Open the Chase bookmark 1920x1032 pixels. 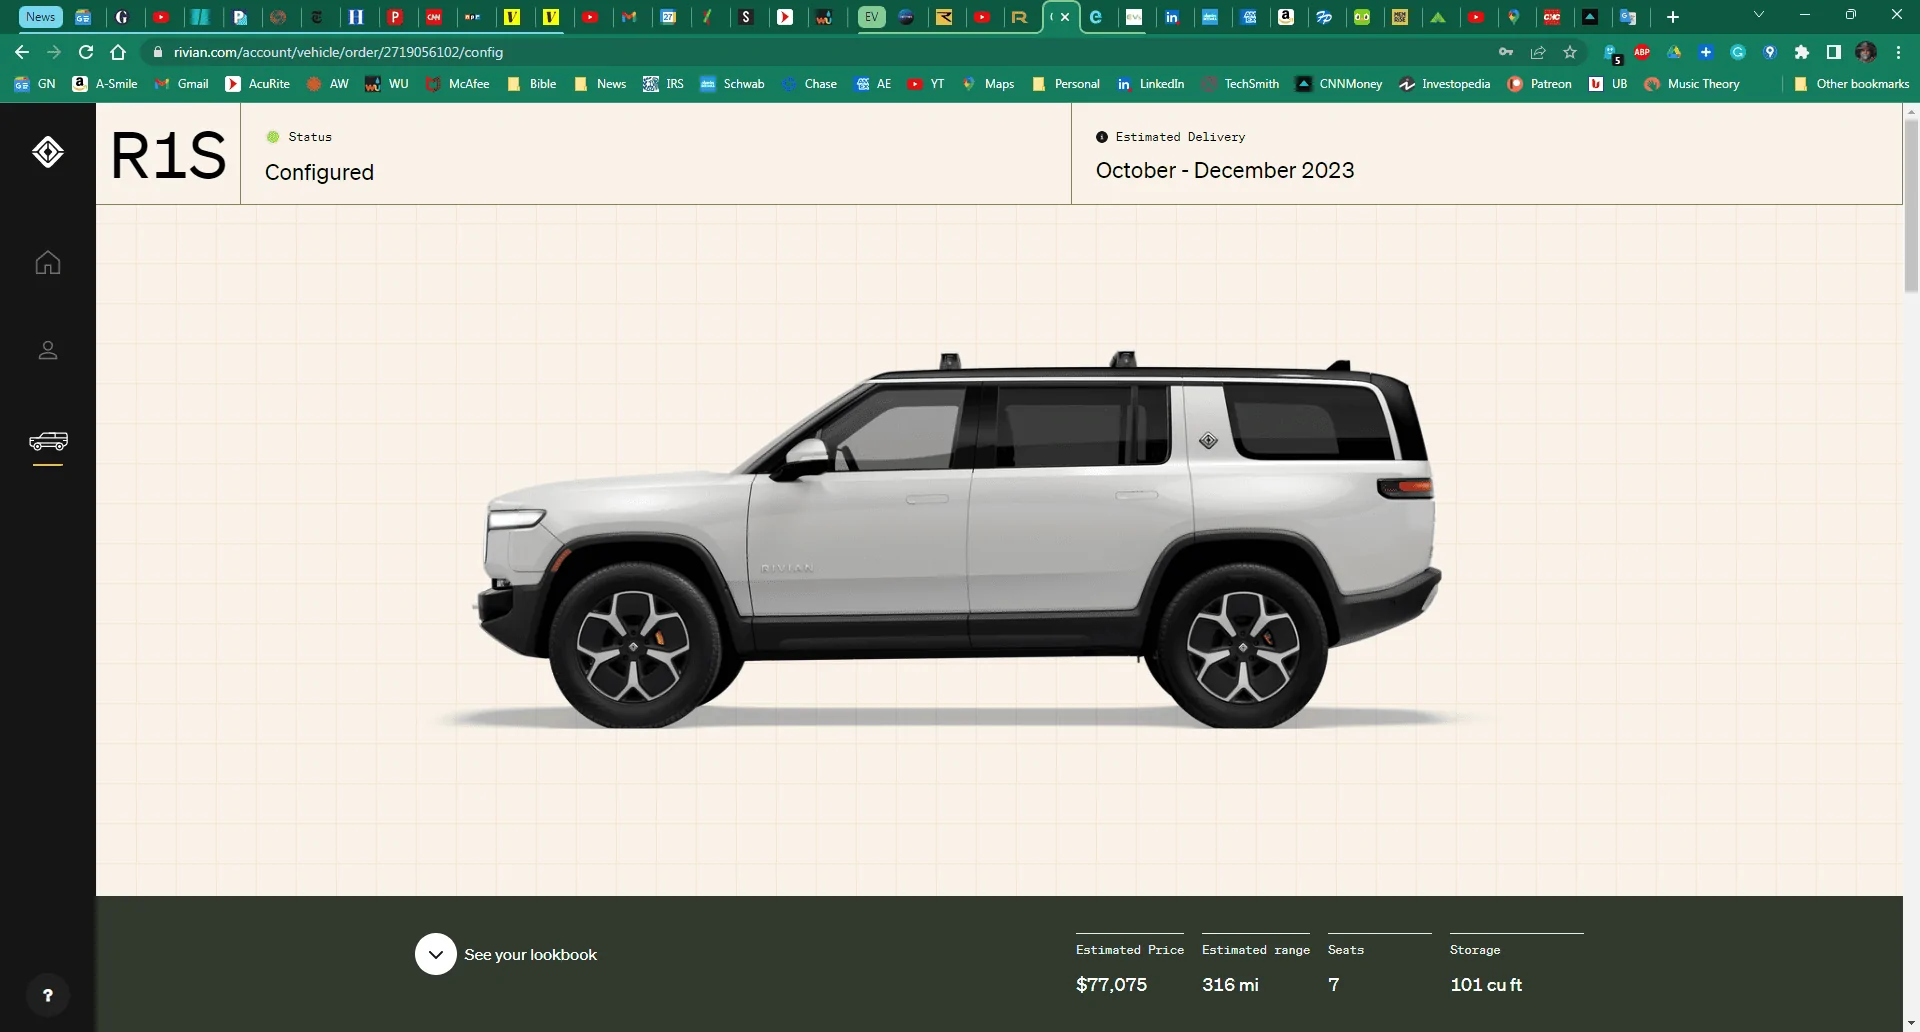810,84
